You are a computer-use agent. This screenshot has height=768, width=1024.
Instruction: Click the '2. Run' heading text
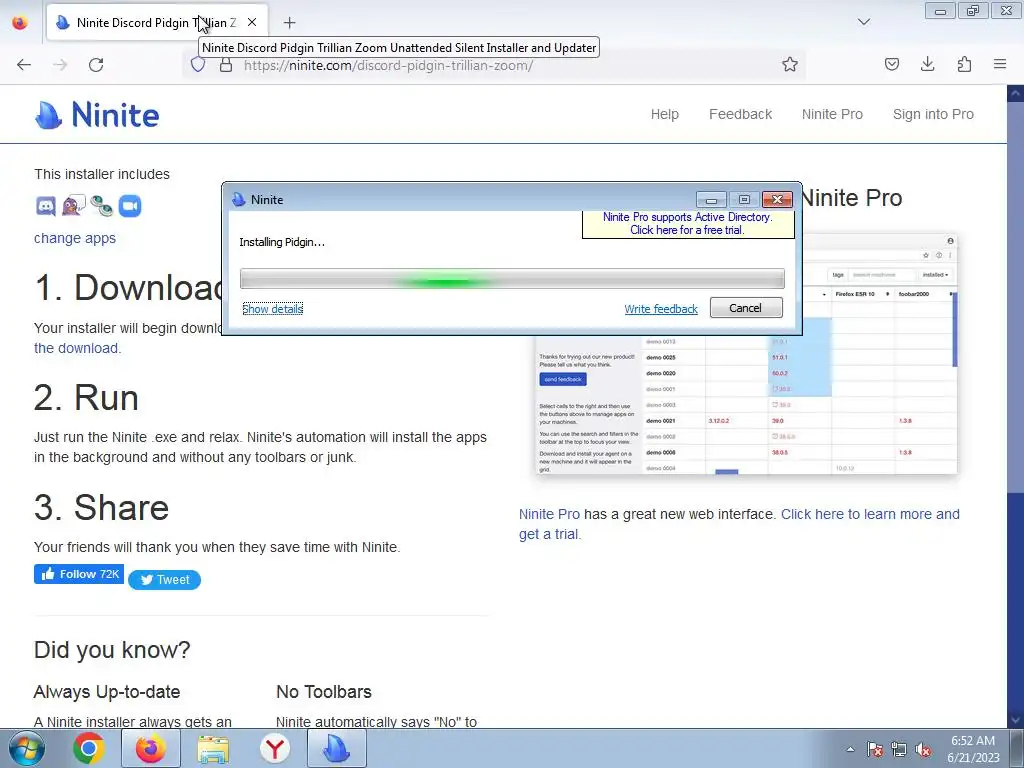(x=86, y=397)
